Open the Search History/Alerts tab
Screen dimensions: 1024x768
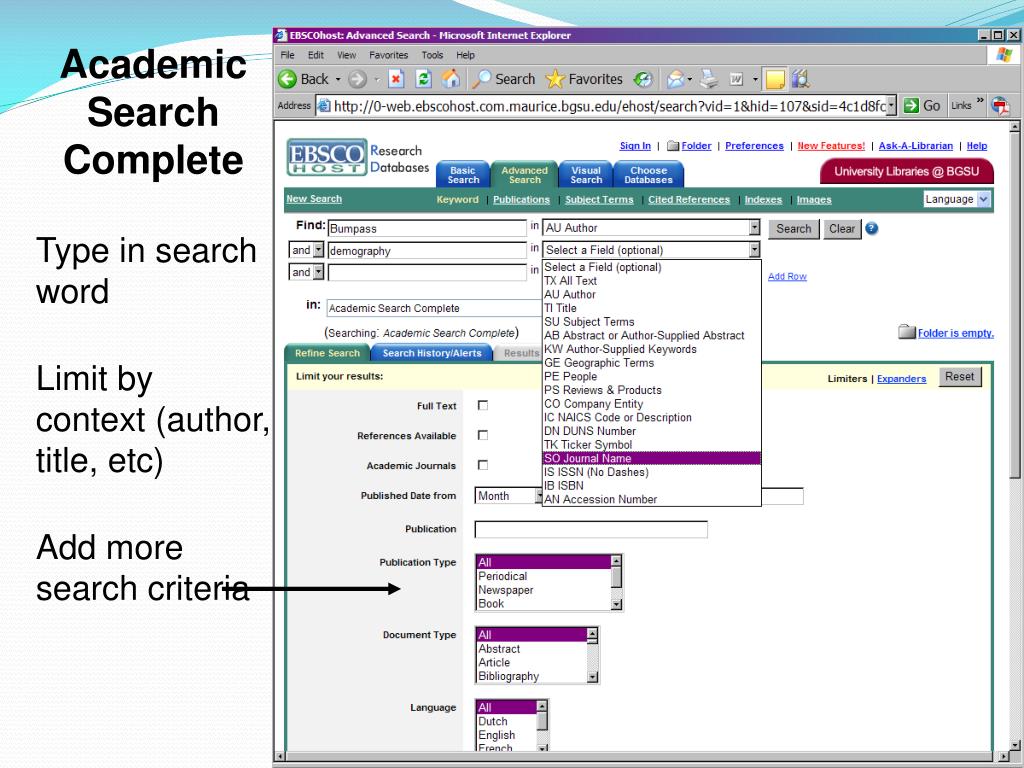click(432, 353)
